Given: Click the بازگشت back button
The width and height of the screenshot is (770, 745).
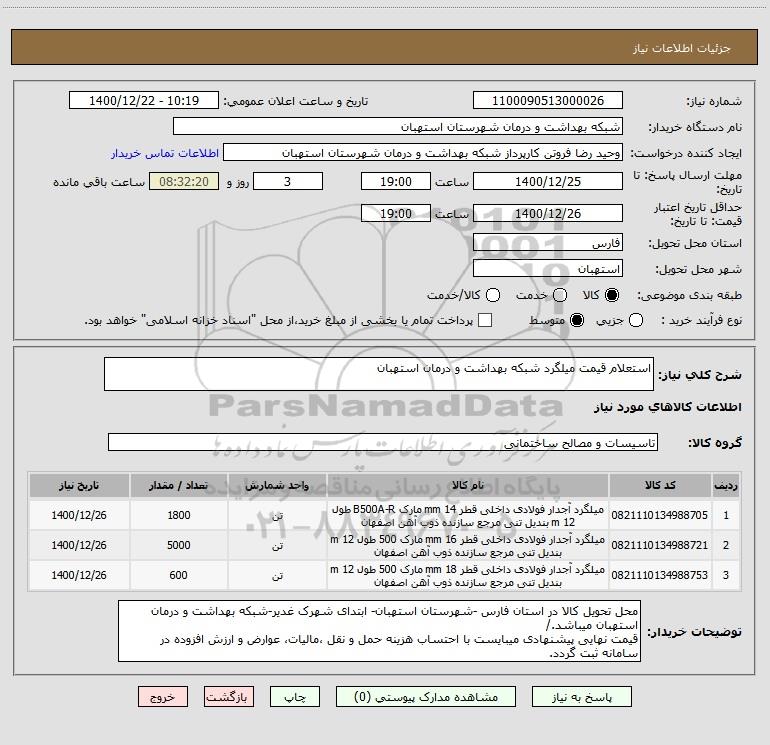Looking at the screenshot, I should [x=229, y=697].
